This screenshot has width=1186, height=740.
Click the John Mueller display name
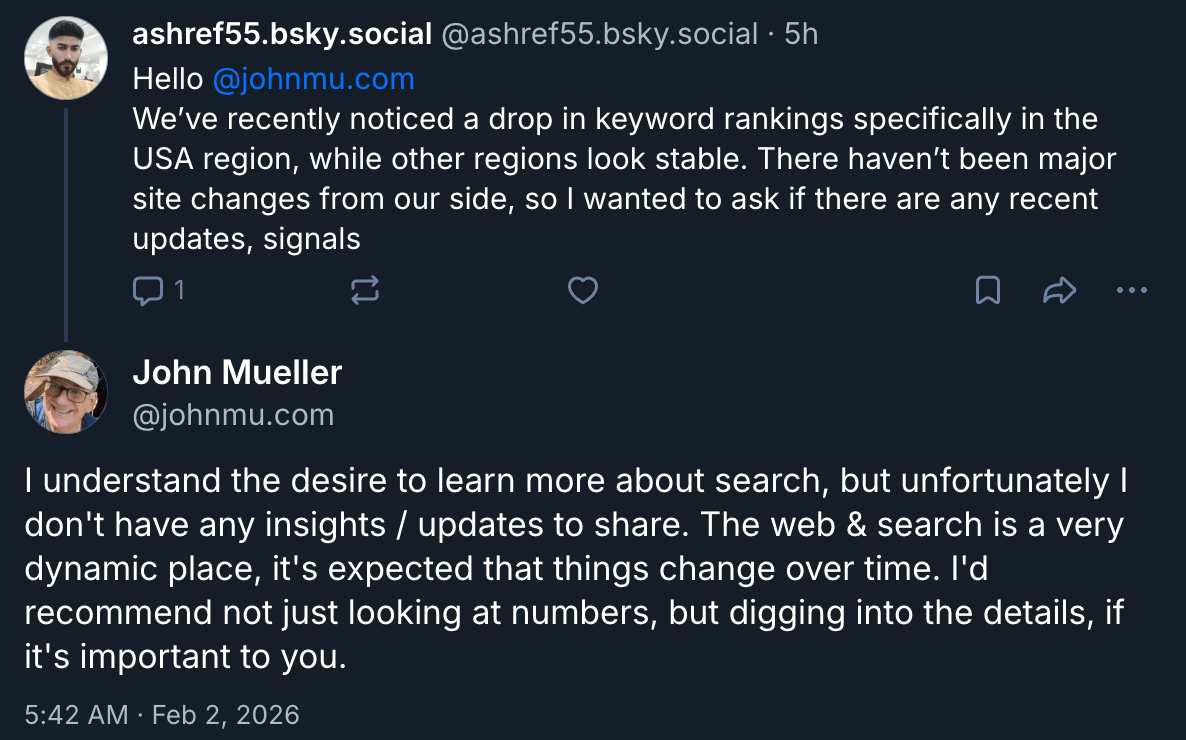(237, 373)
